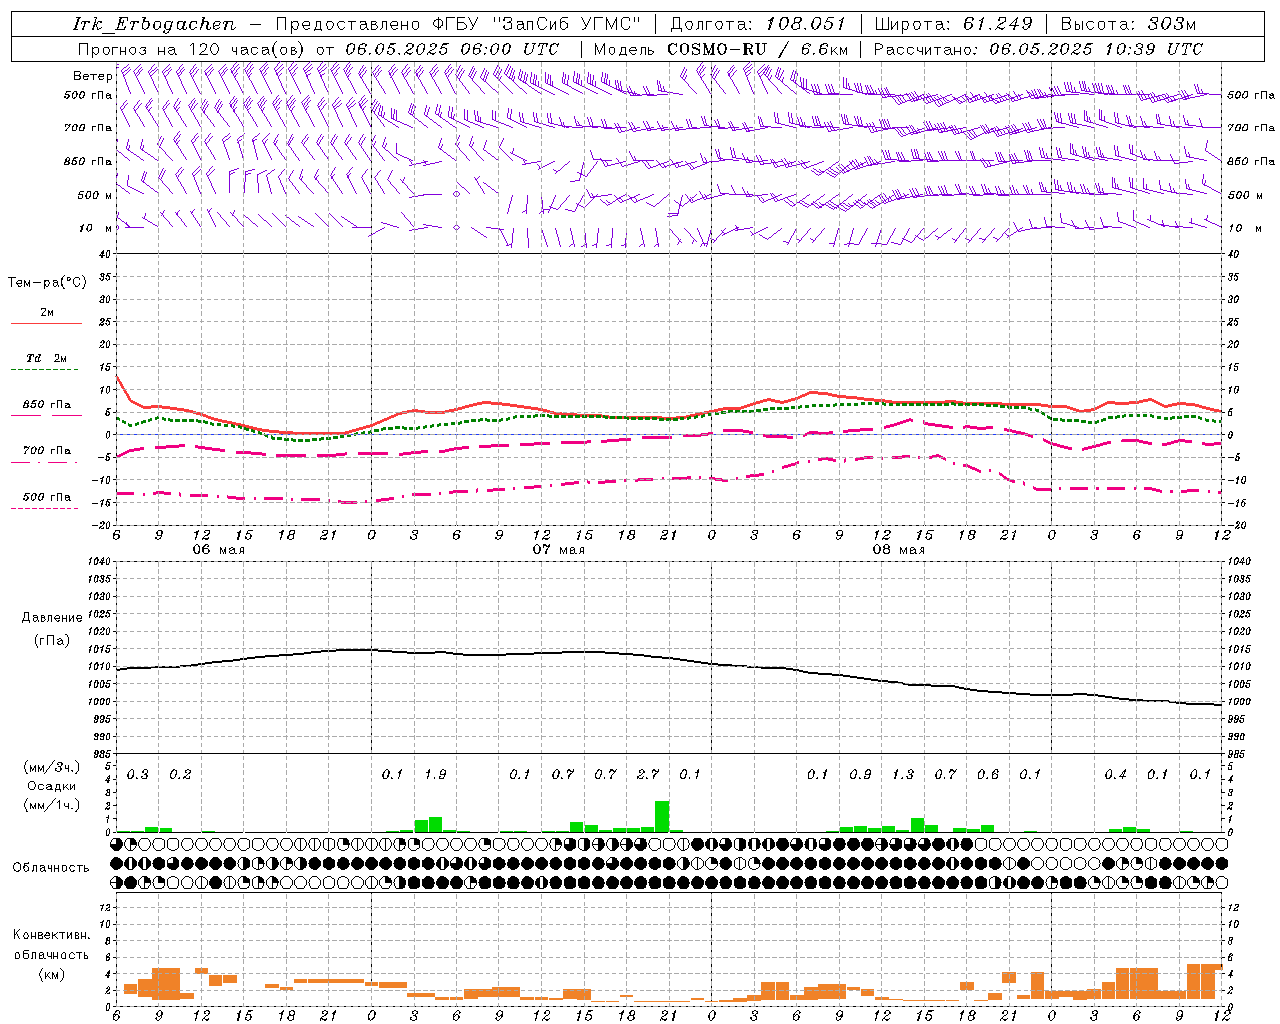The image size is (1280, 1024).
Task: Click the 07 мая date label
Action: point(558,550)
